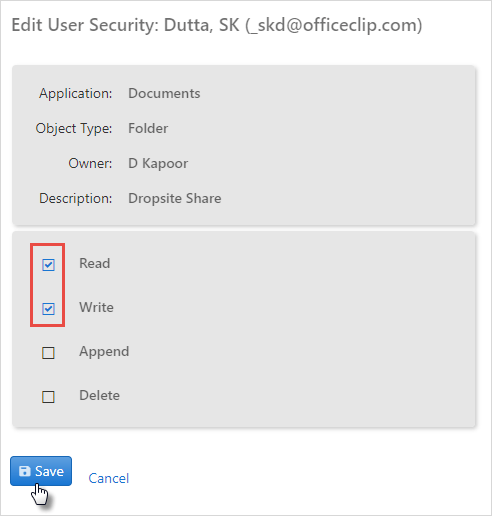This screenshot has height=516, width=492.
Task: Uncheck the Write permission checkbox
Action: (48, 309)
